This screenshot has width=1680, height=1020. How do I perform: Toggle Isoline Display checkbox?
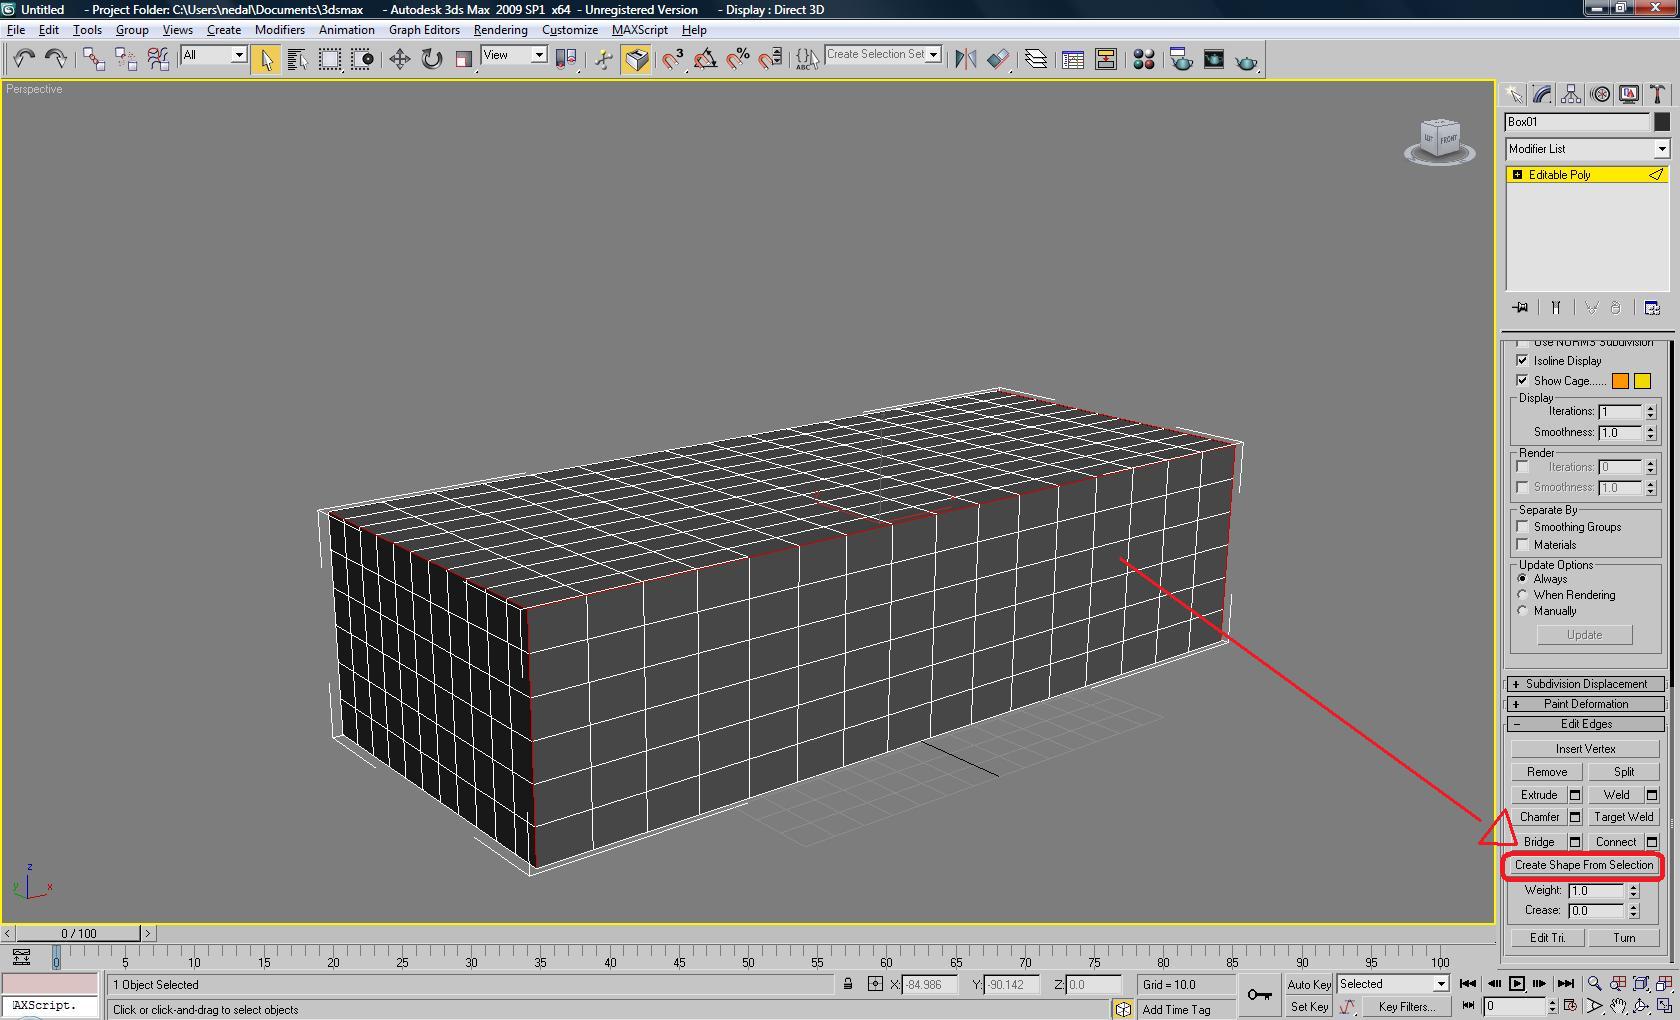pos(1522,360)
